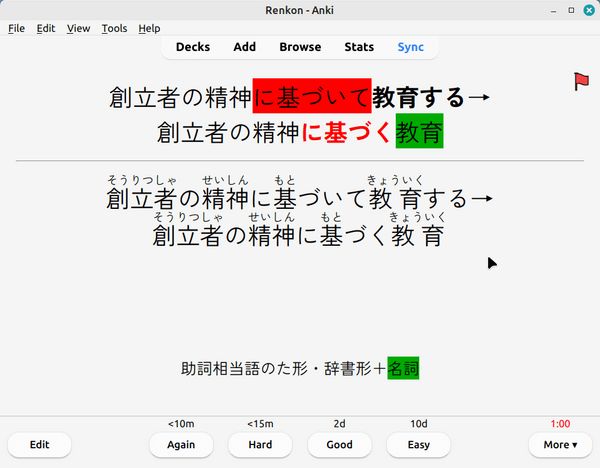Open the Edit menu

46,28
